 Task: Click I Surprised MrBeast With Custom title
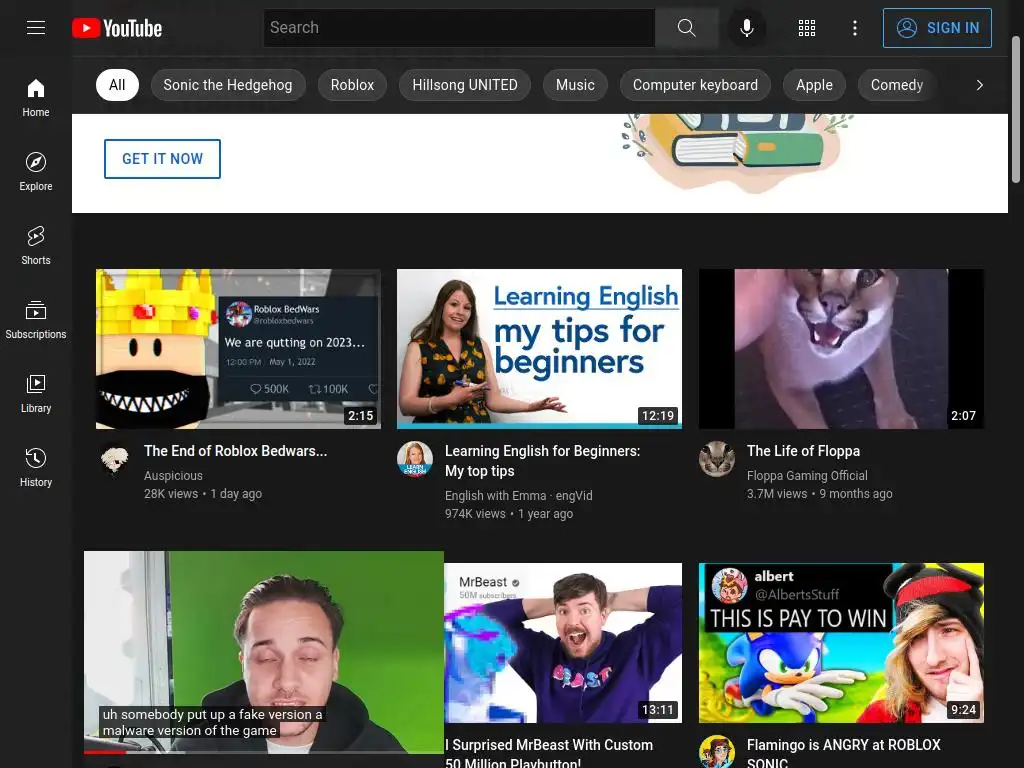click(x=549, y=752)
